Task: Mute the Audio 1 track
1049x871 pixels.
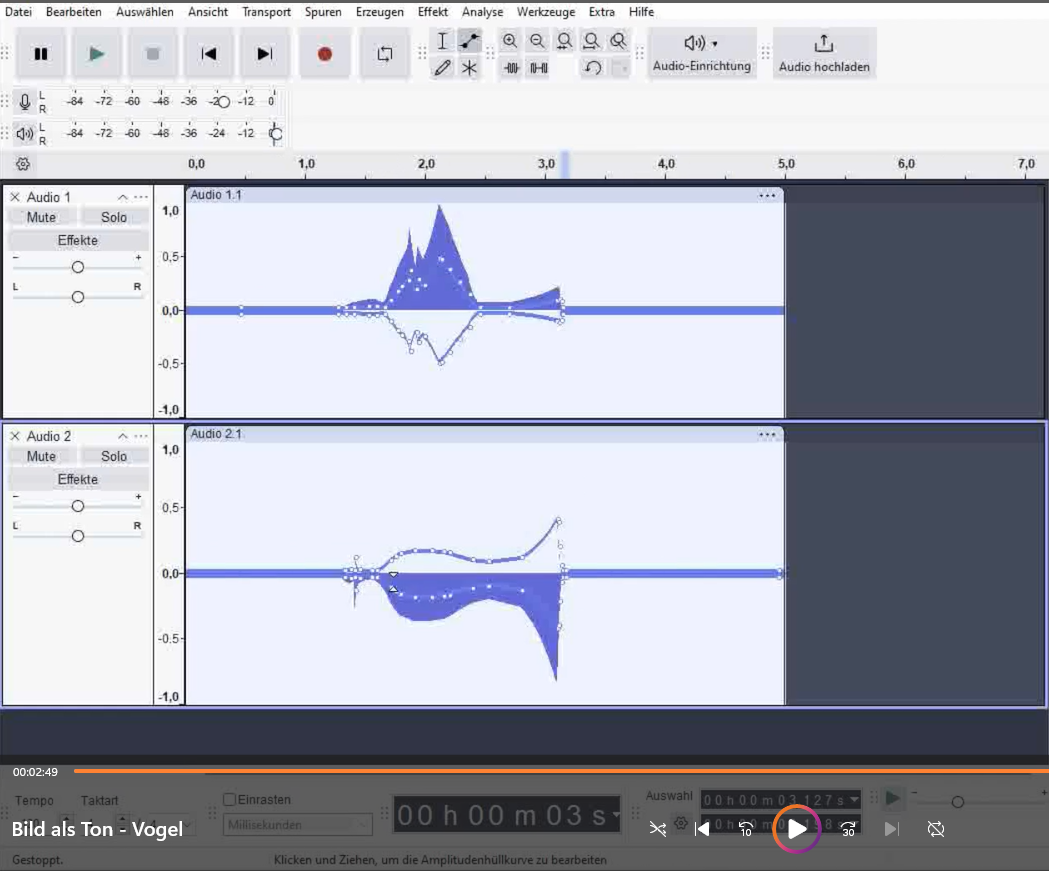Action: [41, 217]
